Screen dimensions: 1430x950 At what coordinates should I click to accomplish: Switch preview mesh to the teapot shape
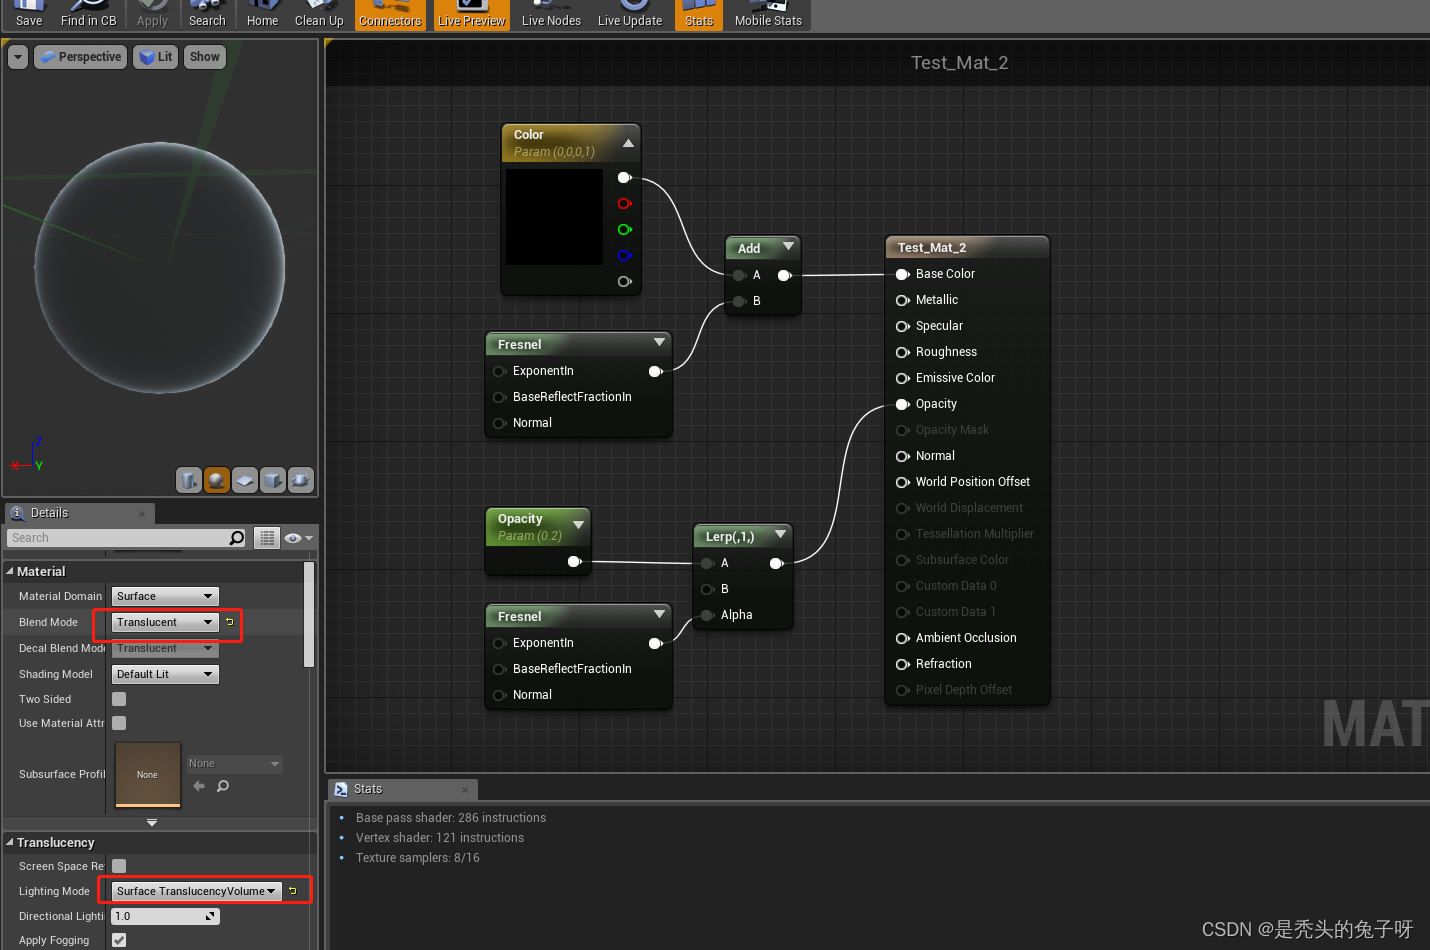[301, 480]
